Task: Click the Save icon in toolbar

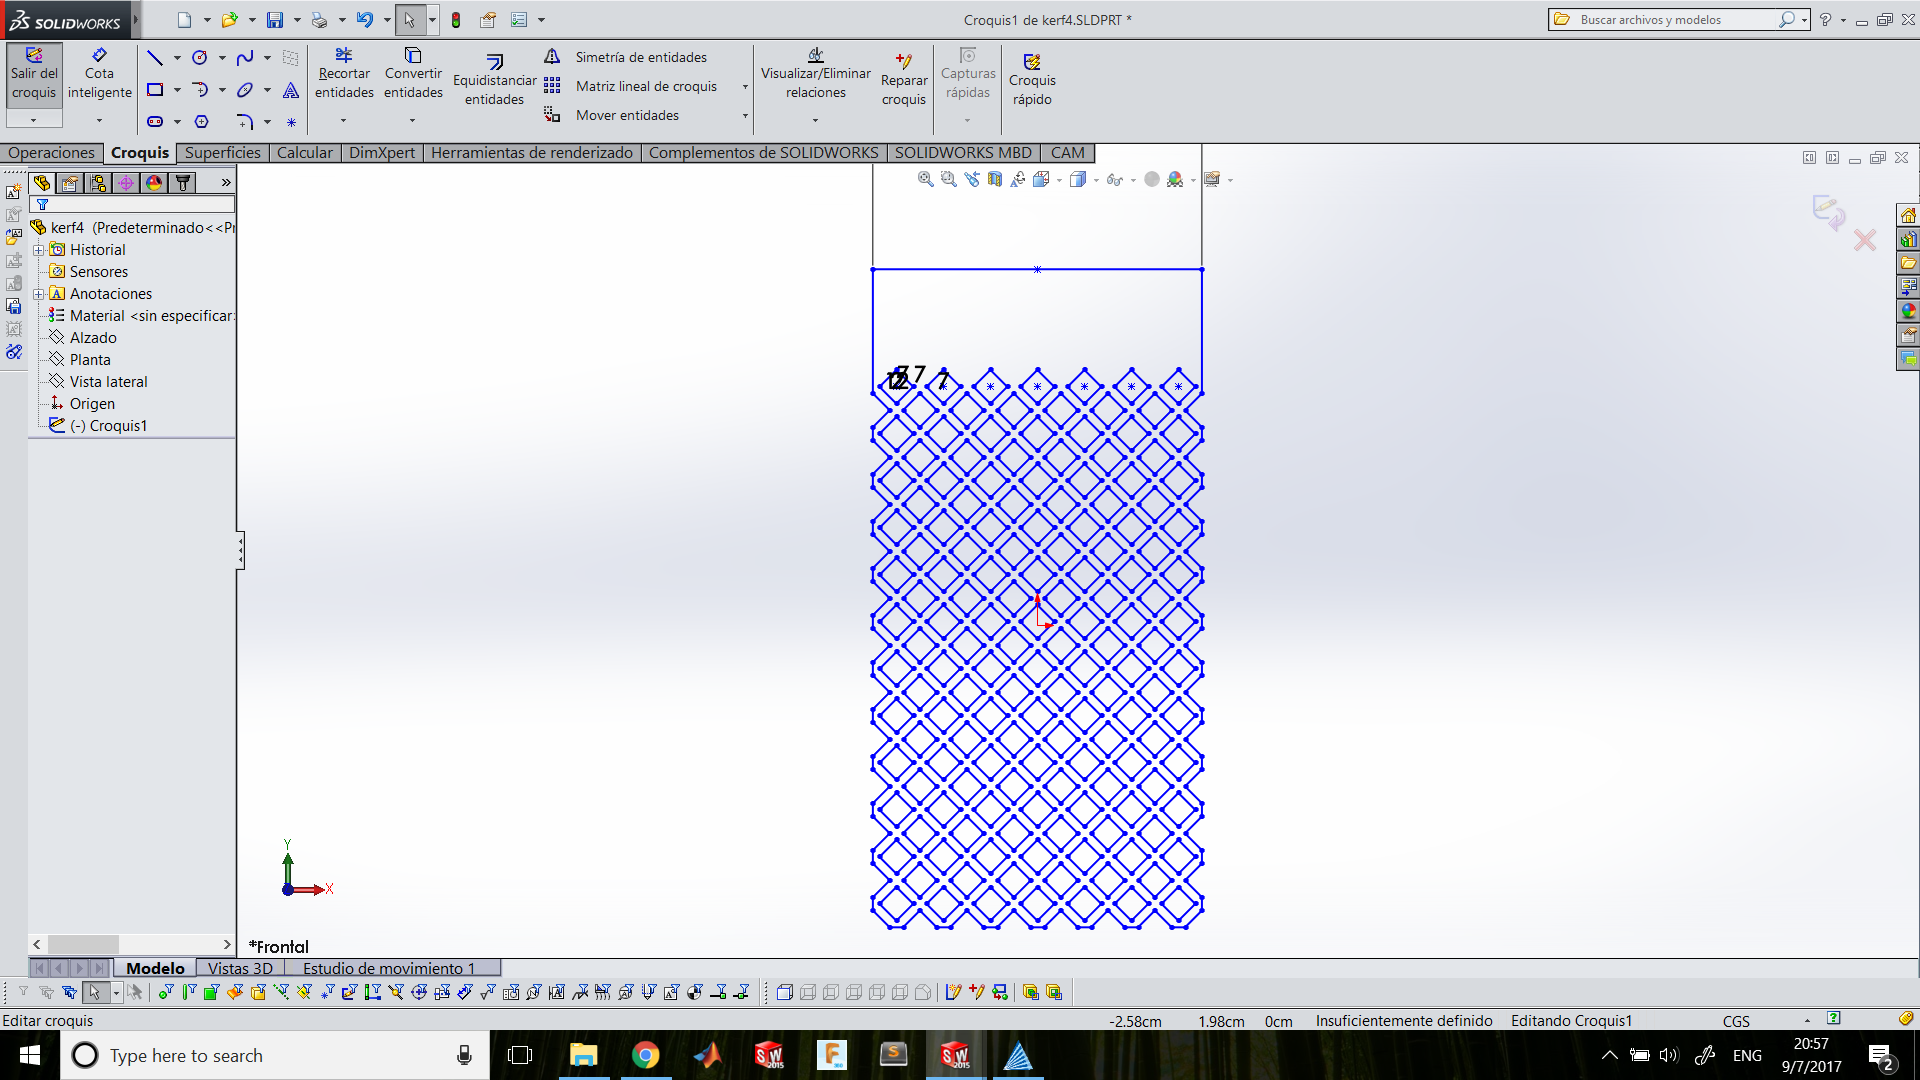Action: (275, 20)
